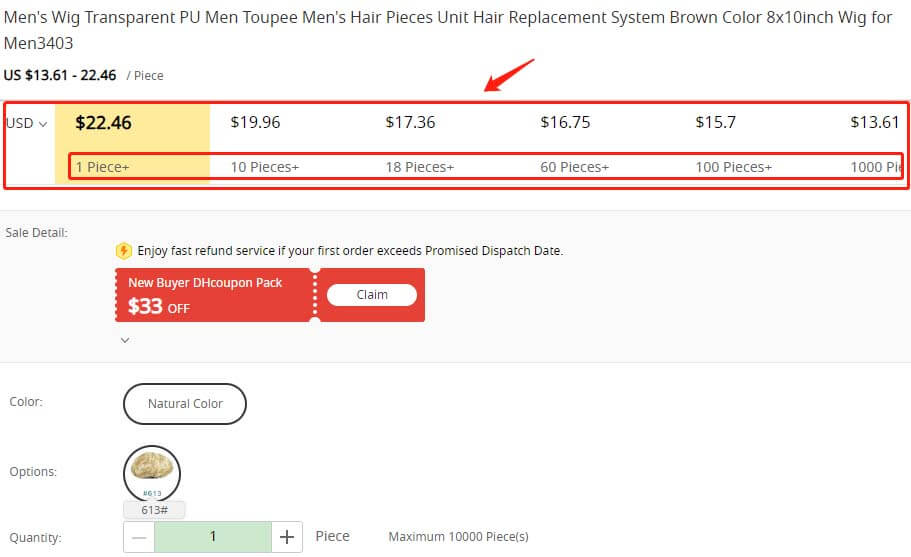Expand the chevron below the coupon pack
The height and width of the screenshot is (557, 911).
tap(125, 340)
